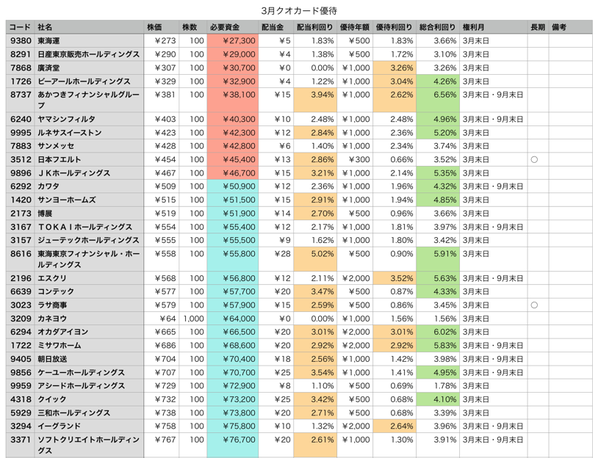Select company ジューテックホールディングス
598x458 pixels.
pyautogui.click(x=88, y=240)
